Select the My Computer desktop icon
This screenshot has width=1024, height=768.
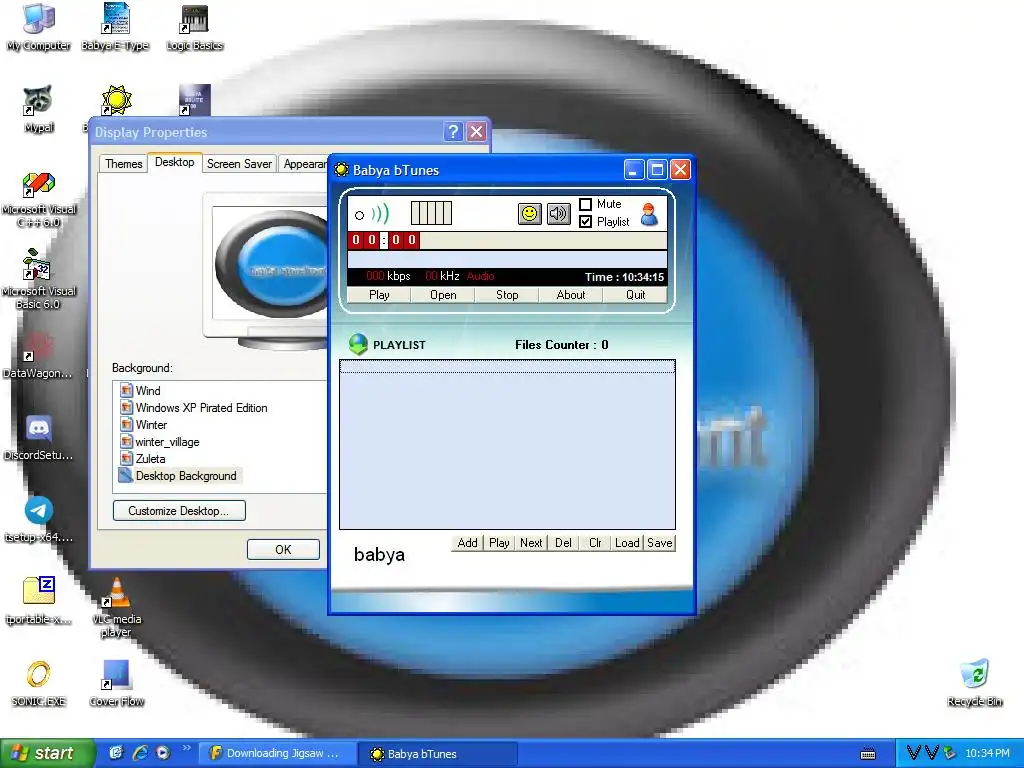(39, 27)
